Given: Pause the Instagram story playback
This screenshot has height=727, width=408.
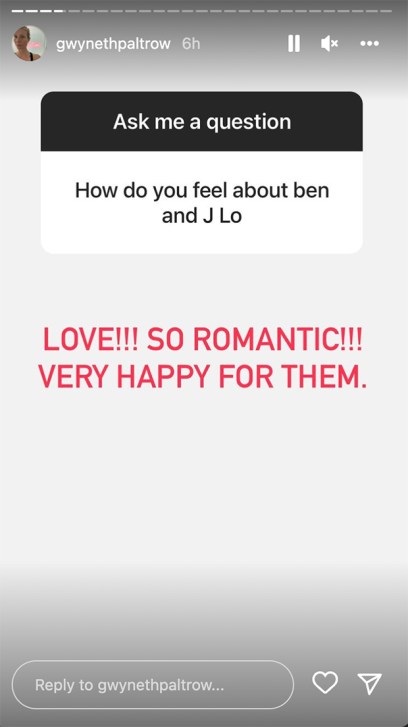Looking at the screenshot, I should [294, 44].
